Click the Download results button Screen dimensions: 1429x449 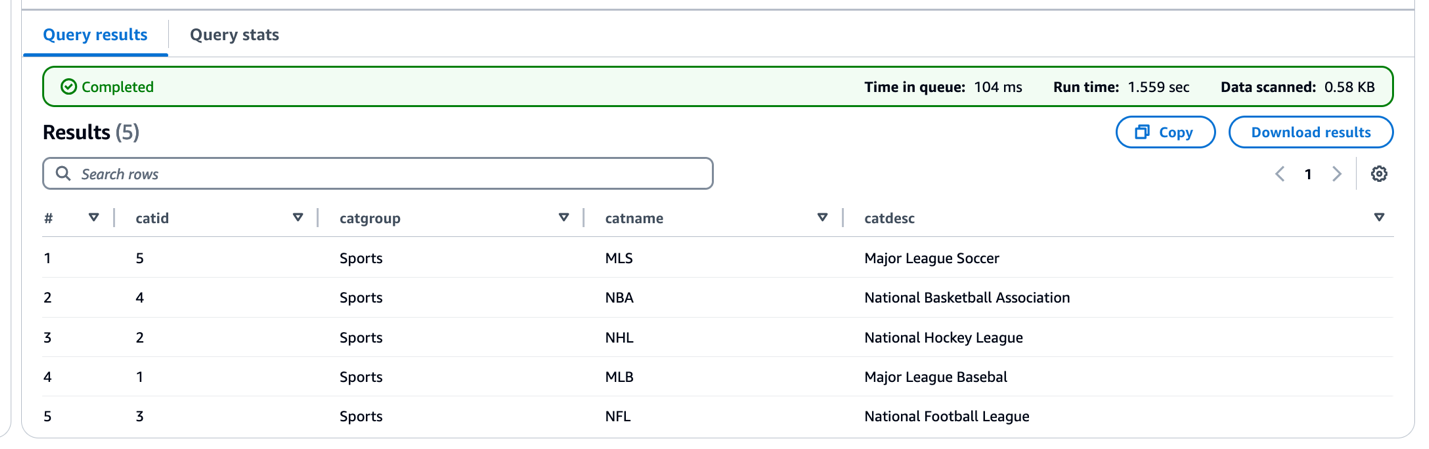(x=1310, y=132)
